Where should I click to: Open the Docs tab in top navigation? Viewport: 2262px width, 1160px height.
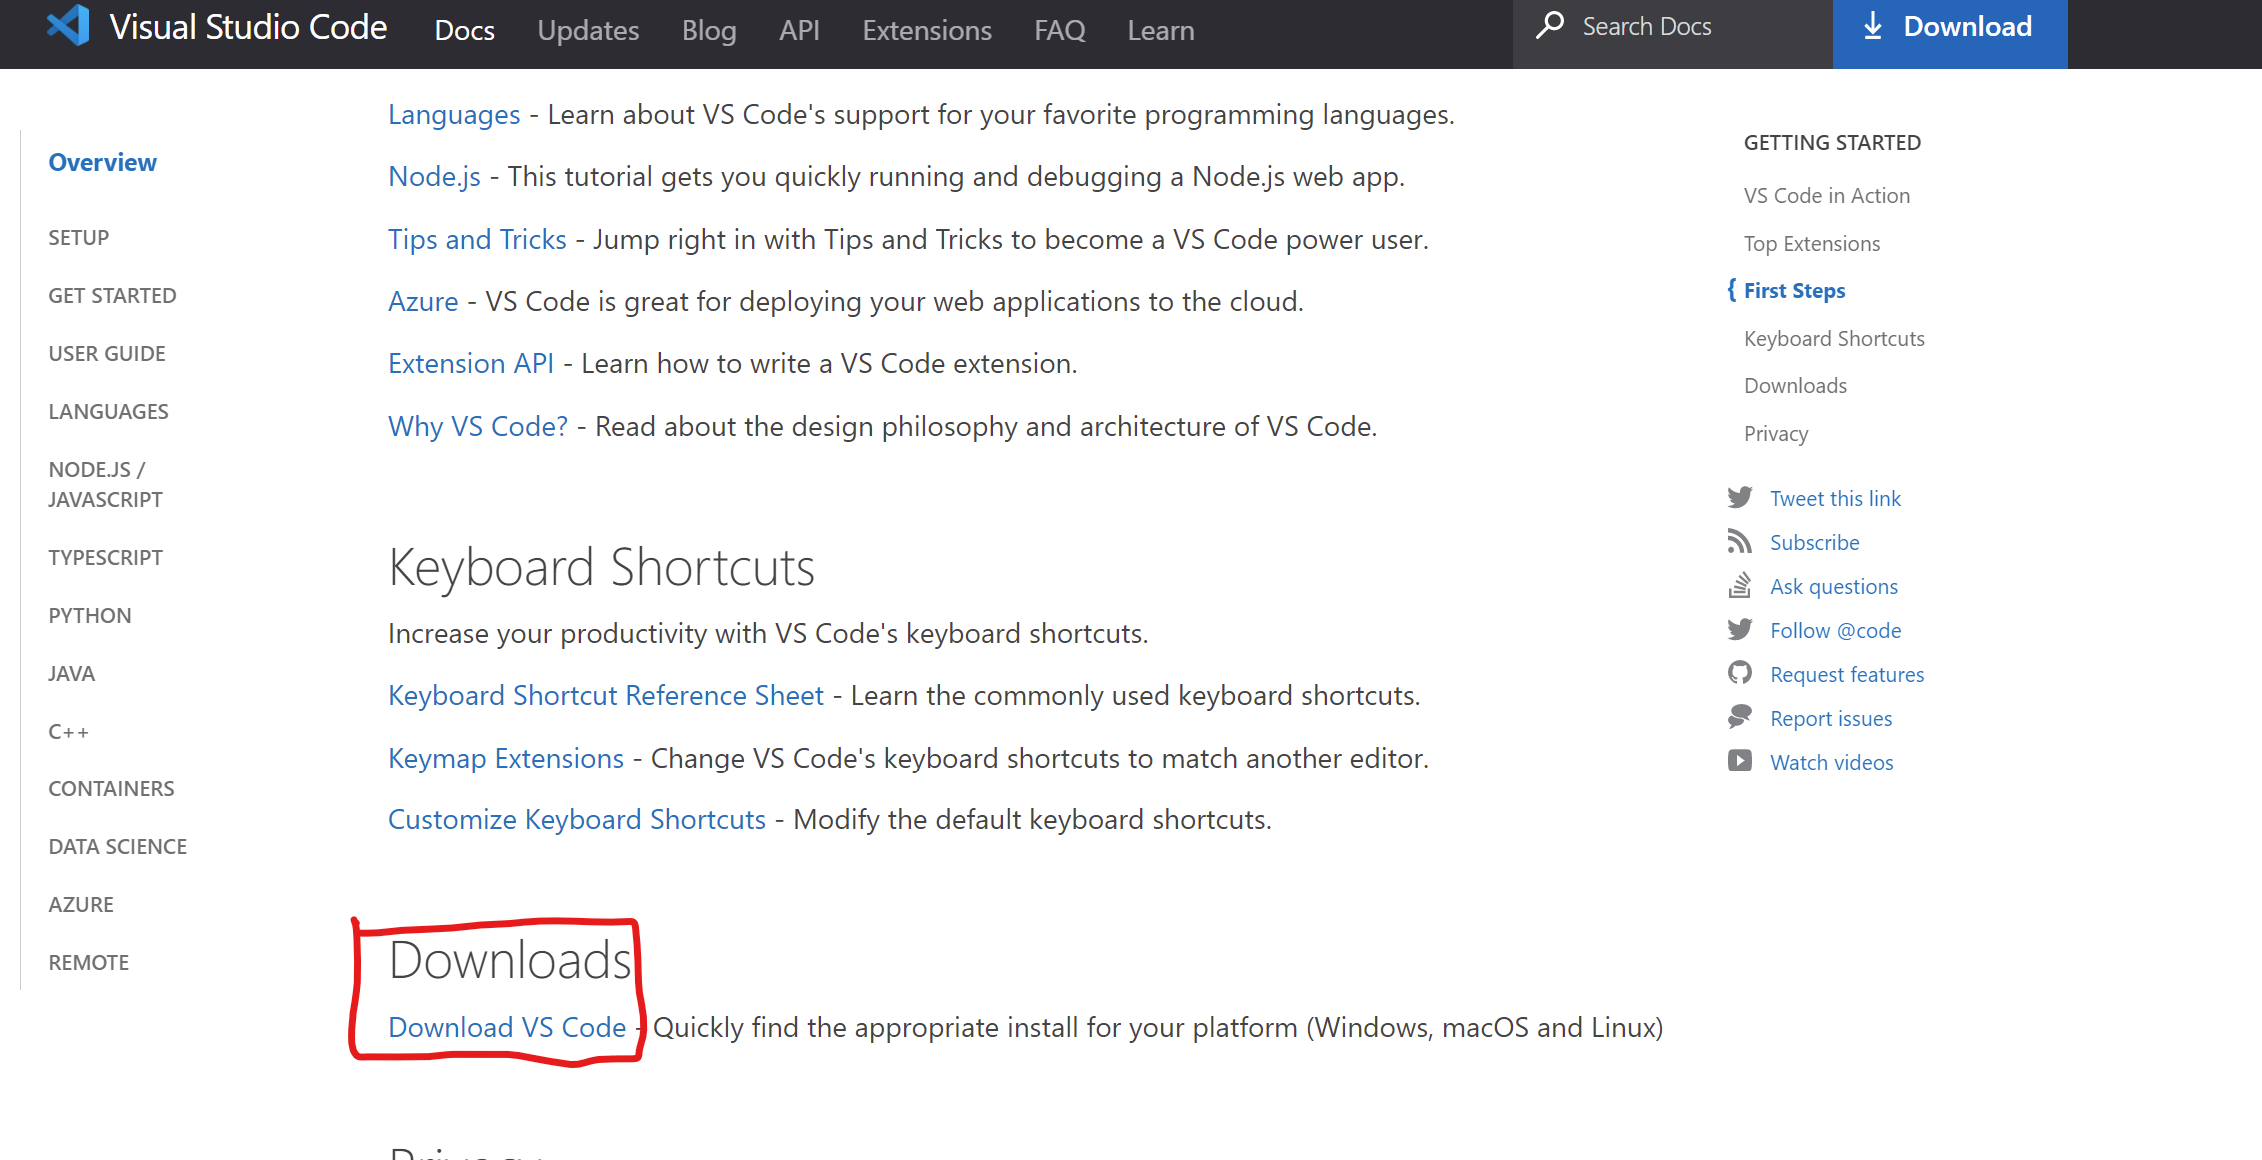pos(465,31)
